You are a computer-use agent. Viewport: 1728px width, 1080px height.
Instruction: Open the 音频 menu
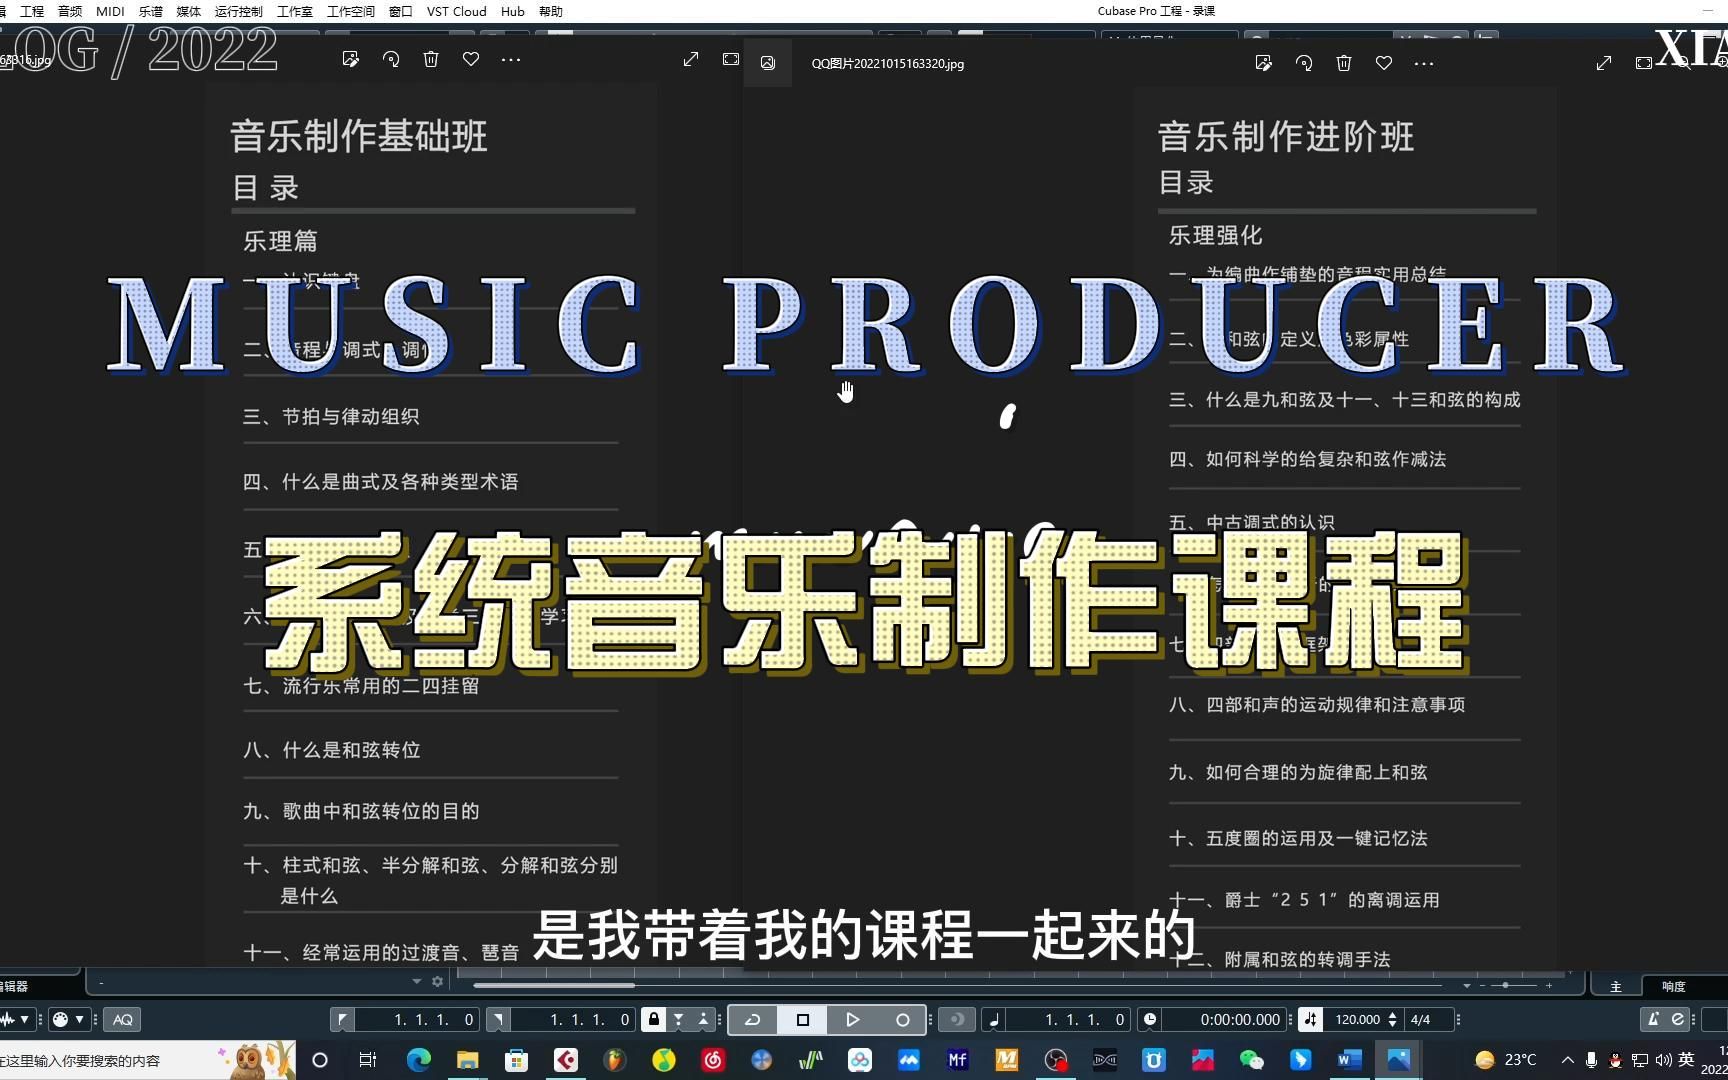point(70,11)
